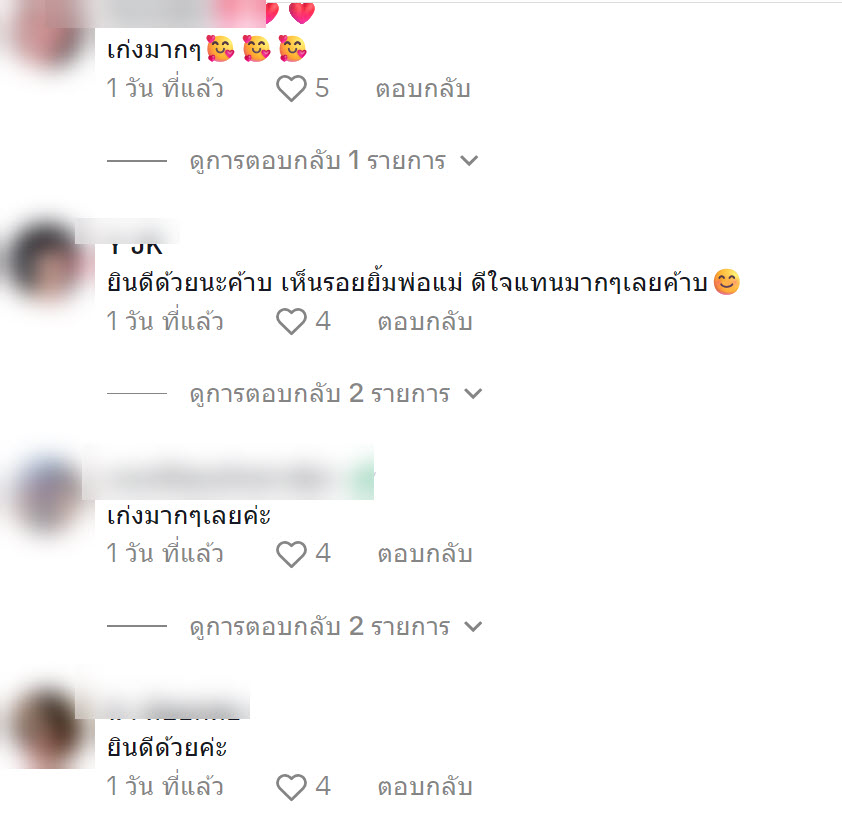Like the 'ยินดีด้วยค่ะ' comment

point(291,787)
